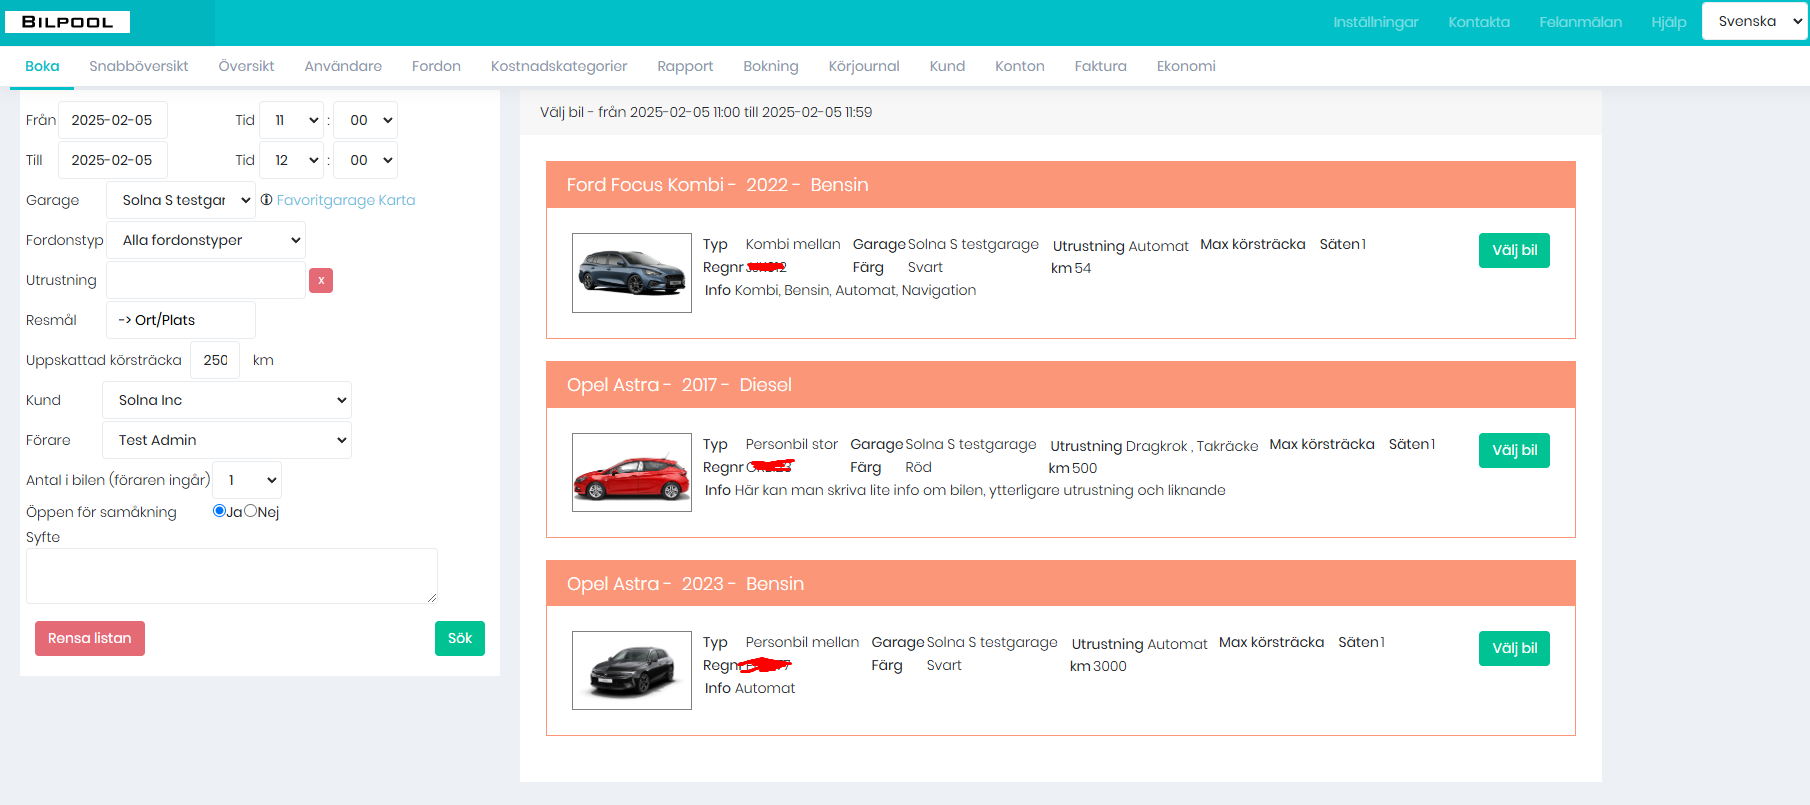Open Inställningar in the top bar

(x=1375, y=22)
